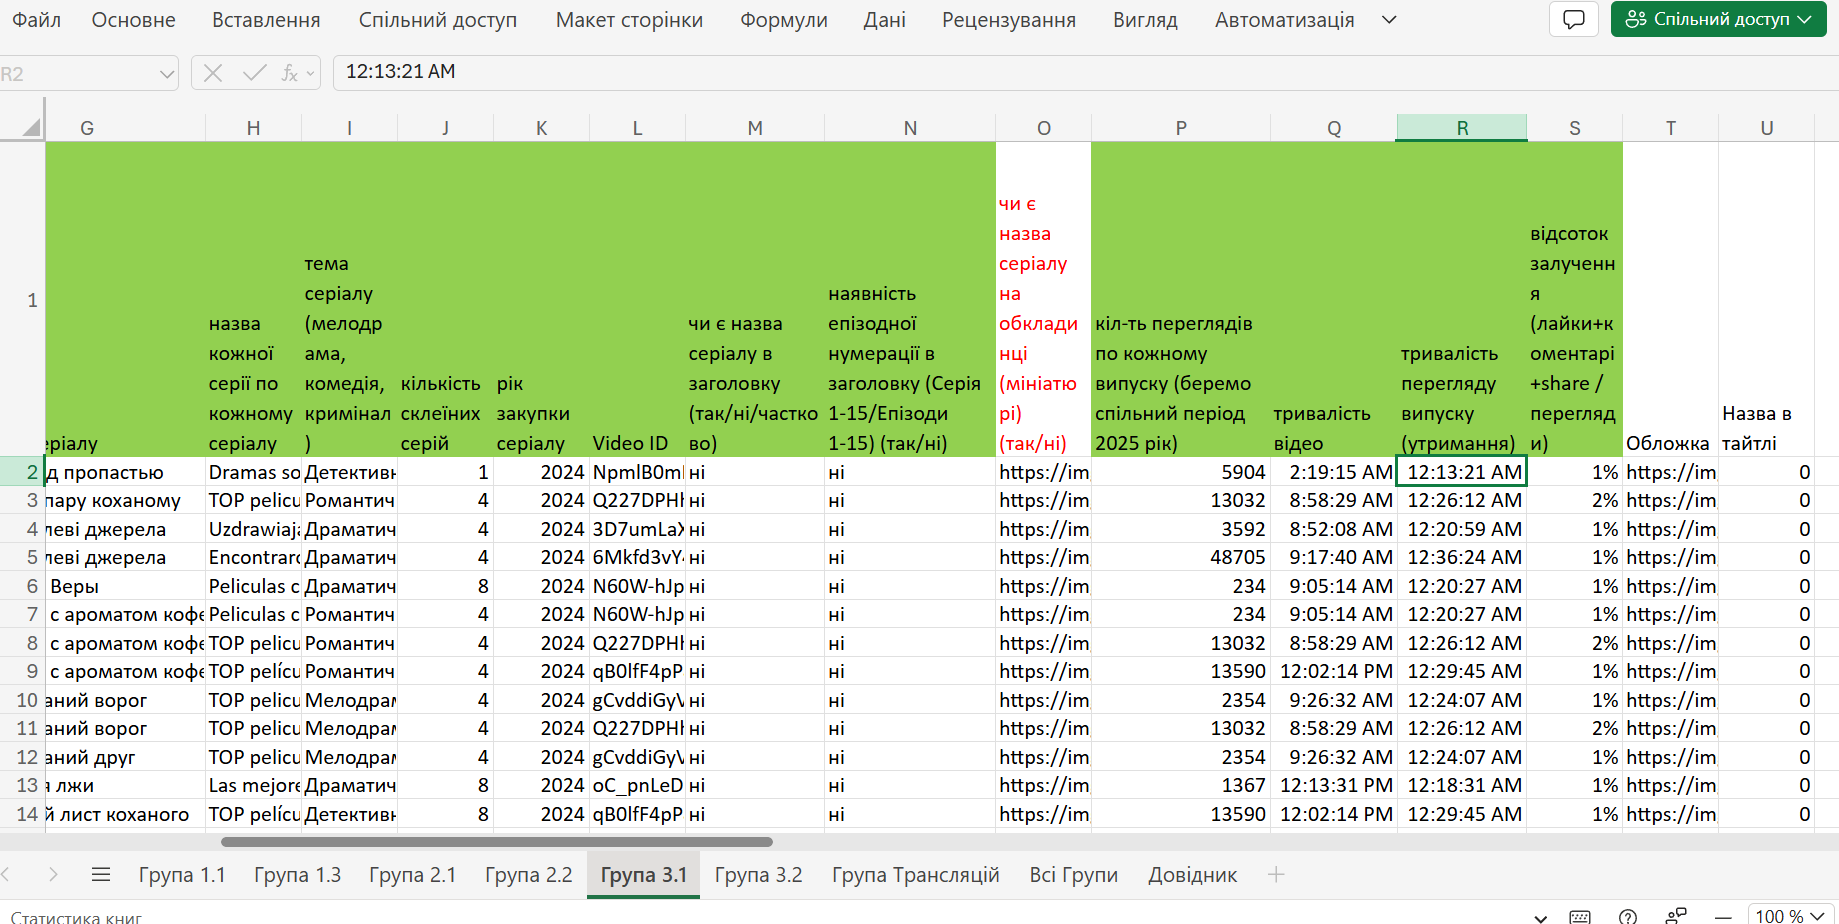This screenshot has height=924, width=1839.
Task: Select row 14 header
Action: 22,814
